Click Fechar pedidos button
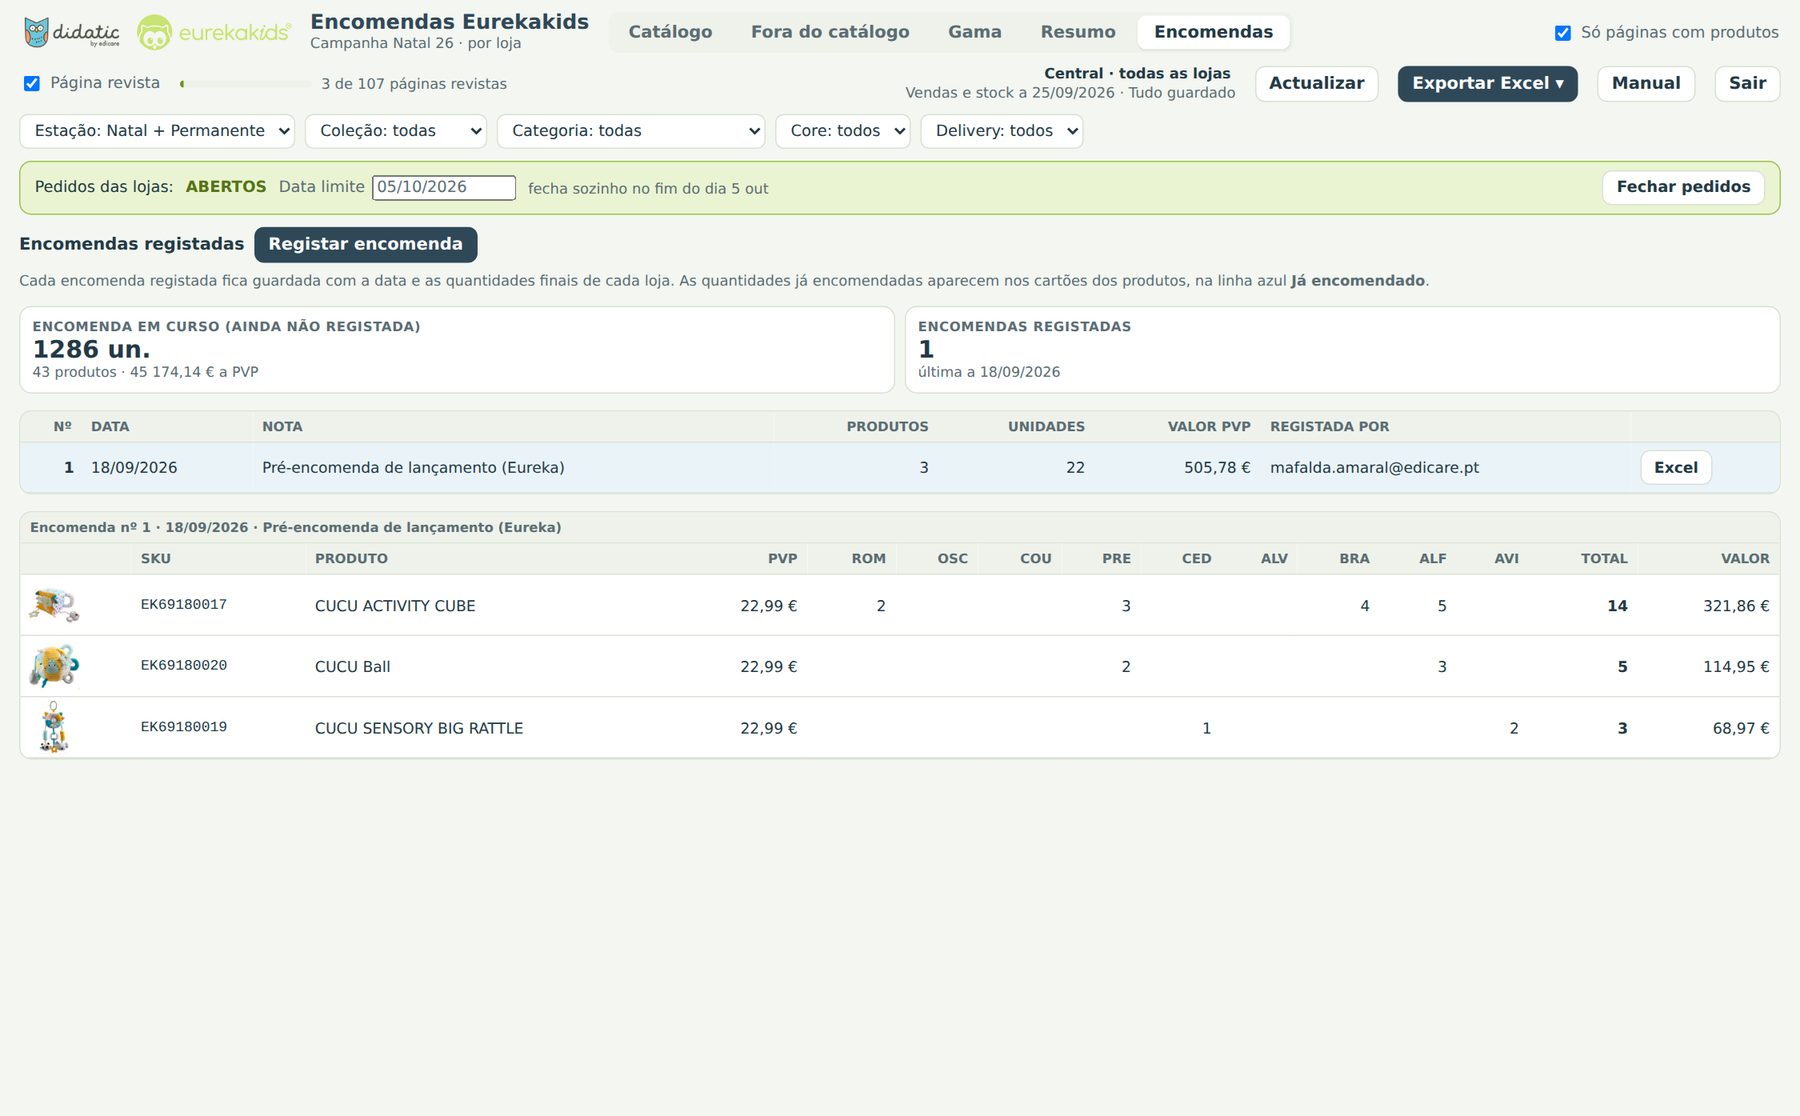 coord(1684,187)
